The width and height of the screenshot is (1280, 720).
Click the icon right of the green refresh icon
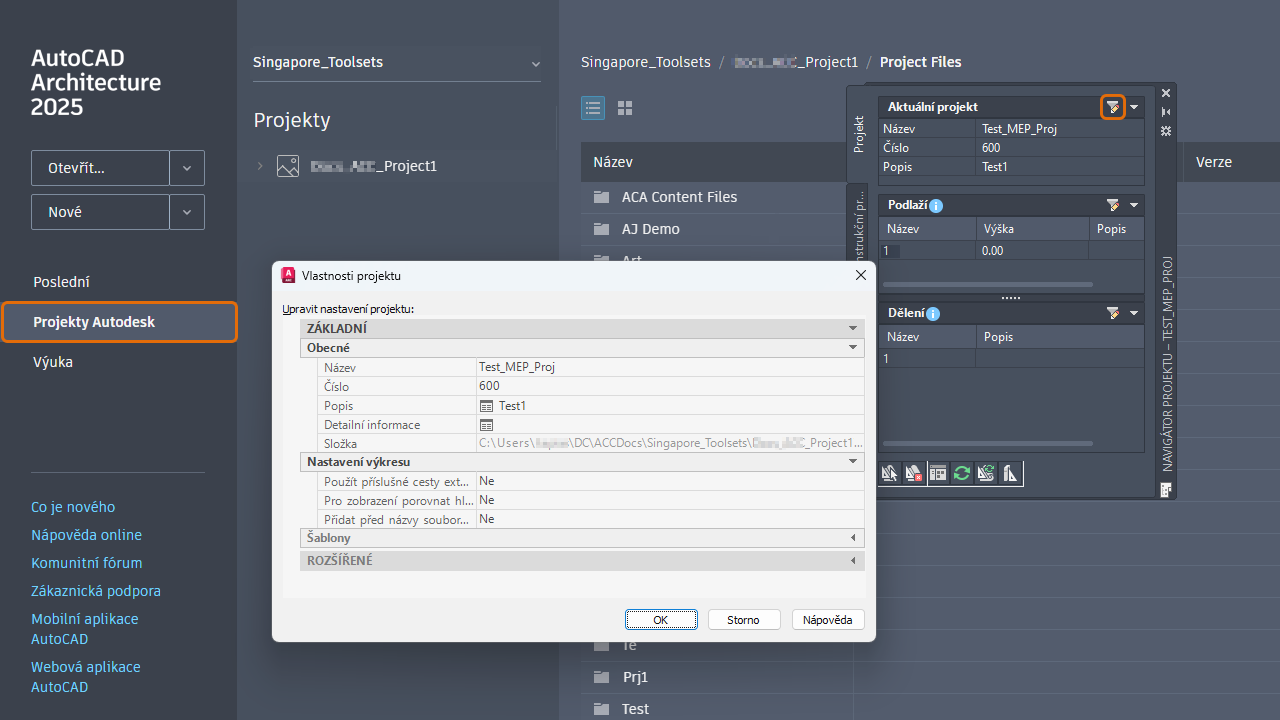click(985, 473)
